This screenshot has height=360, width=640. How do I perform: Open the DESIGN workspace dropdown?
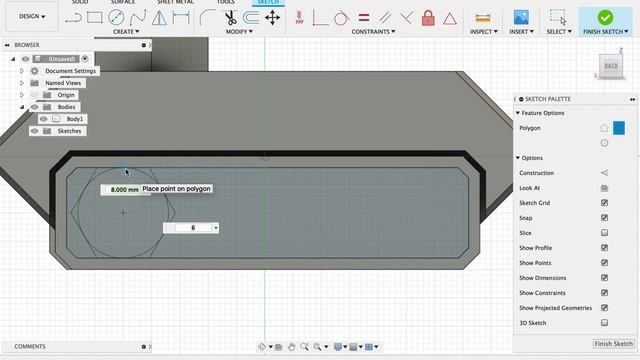coord(32,16)
